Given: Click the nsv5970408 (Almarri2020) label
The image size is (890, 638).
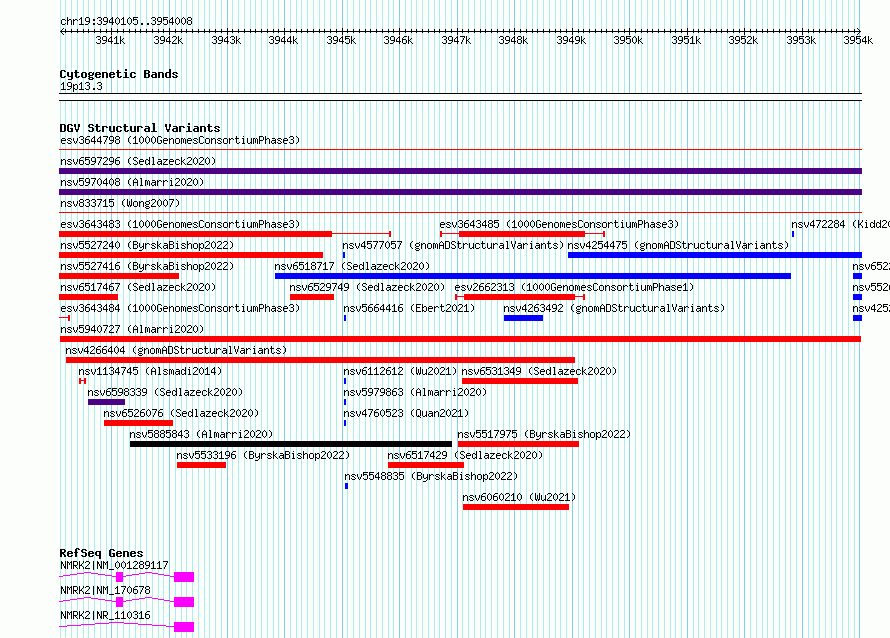Looking at the screenshot, I should pyautogui.click(x=132, y=182).
